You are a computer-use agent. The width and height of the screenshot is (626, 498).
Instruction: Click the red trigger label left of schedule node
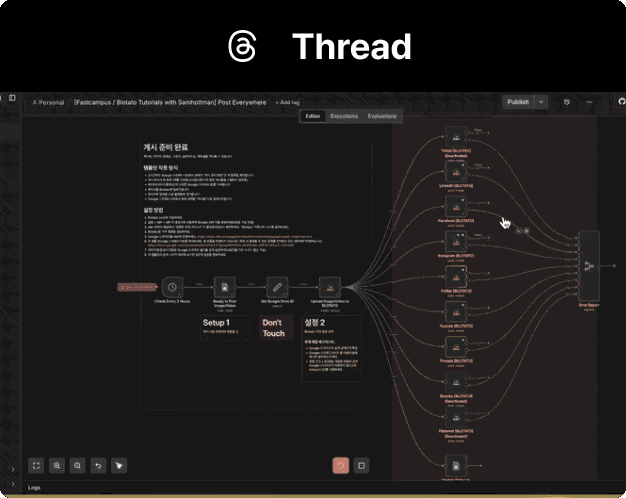pyautogui.click(x=136, y=287)
